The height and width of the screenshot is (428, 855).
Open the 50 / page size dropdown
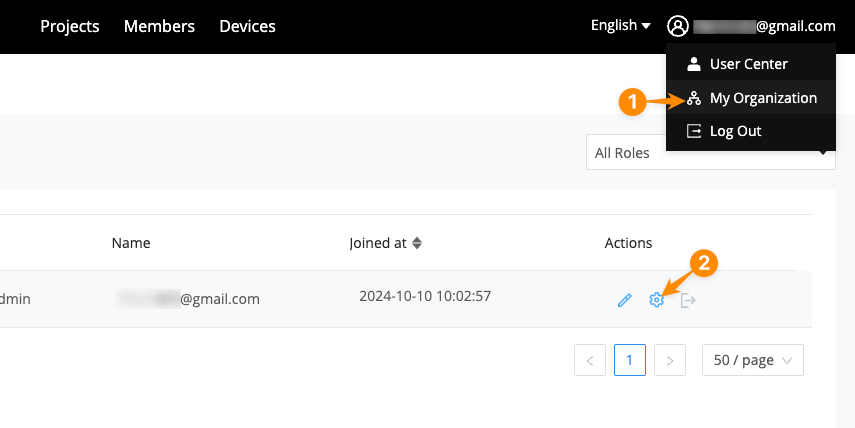tap(752, 360)
